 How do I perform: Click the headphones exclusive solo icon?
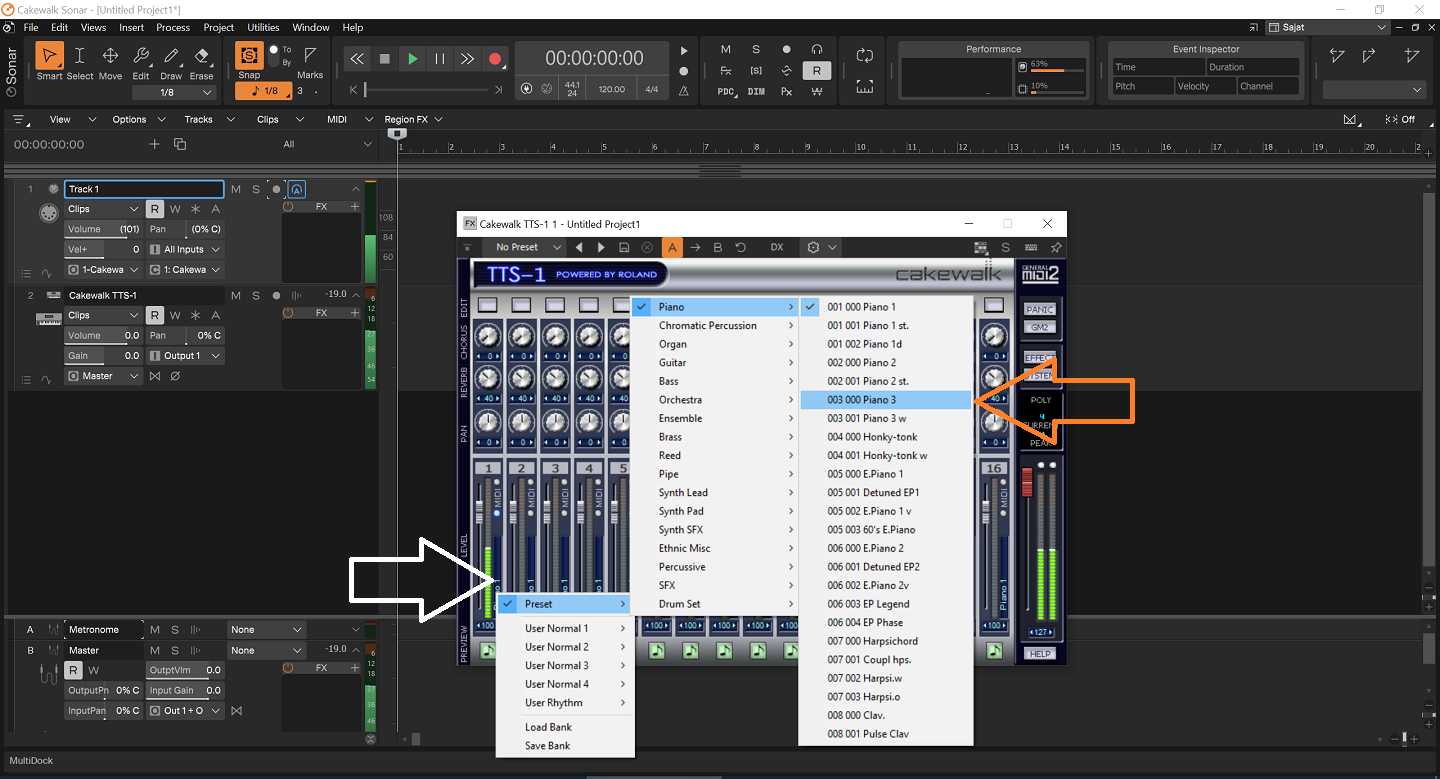point(817,49)
